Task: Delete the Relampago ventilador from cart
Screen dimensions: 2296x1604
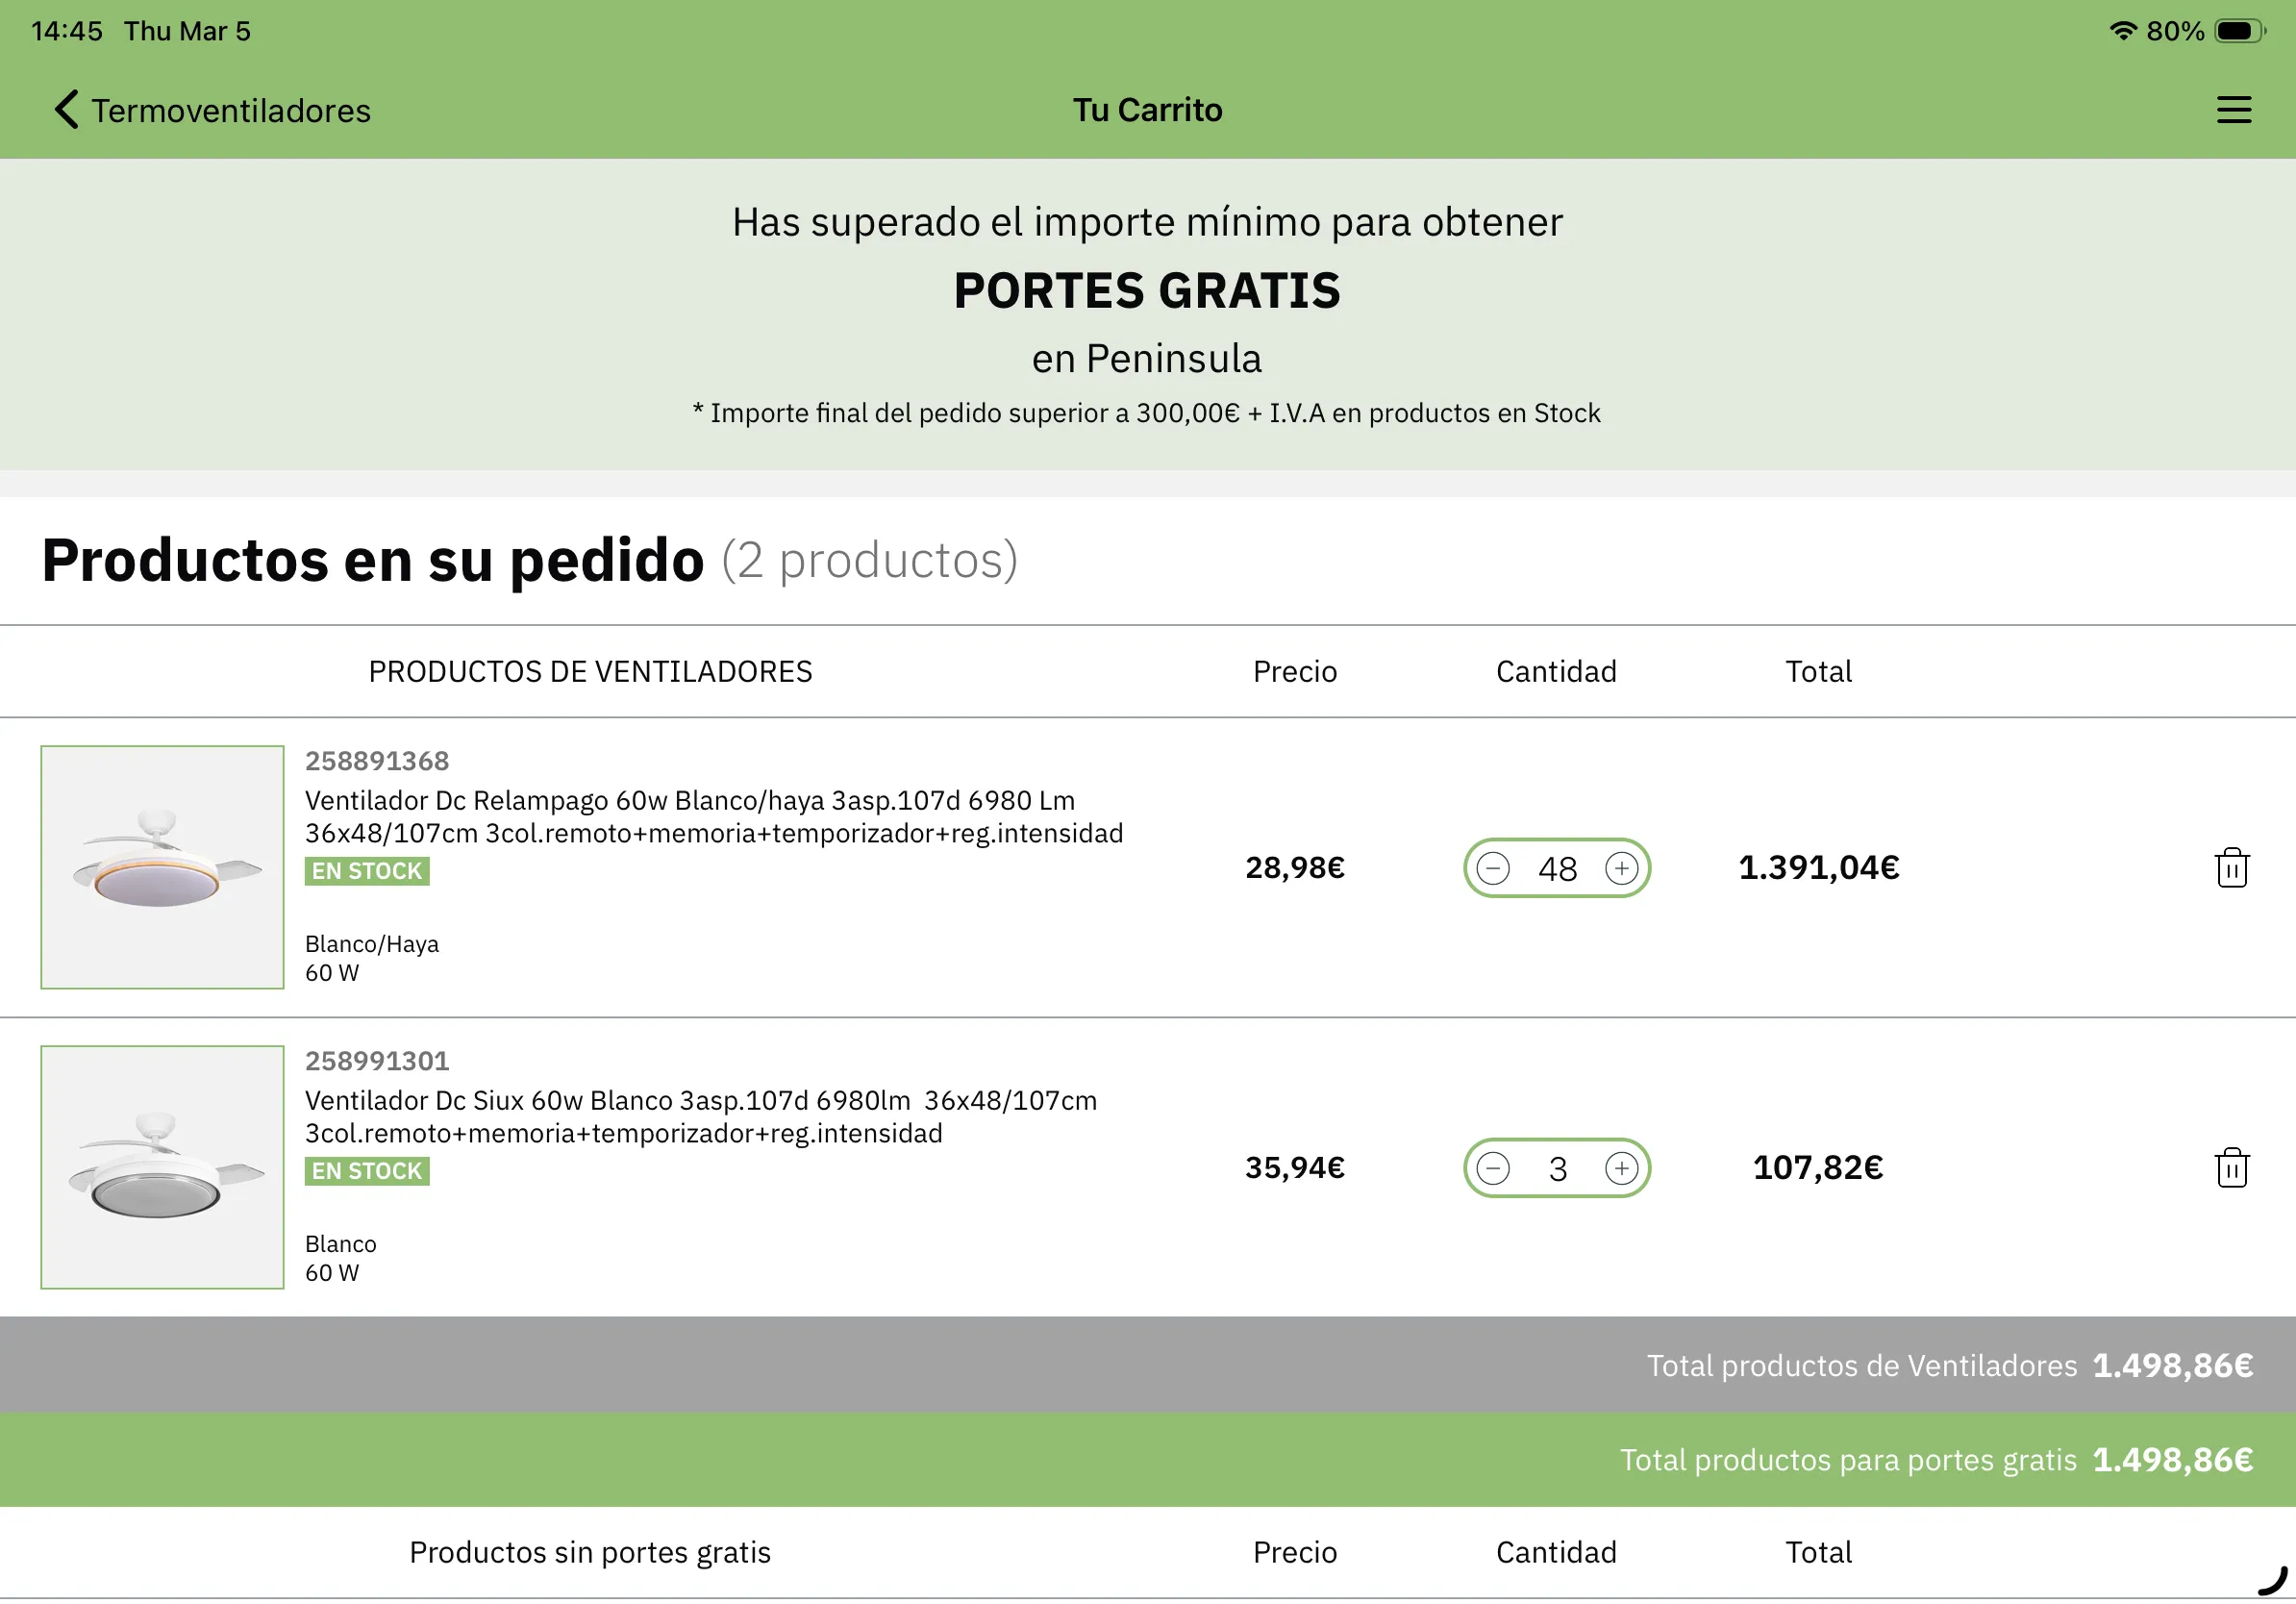Action: click(x=2232, y=868)
